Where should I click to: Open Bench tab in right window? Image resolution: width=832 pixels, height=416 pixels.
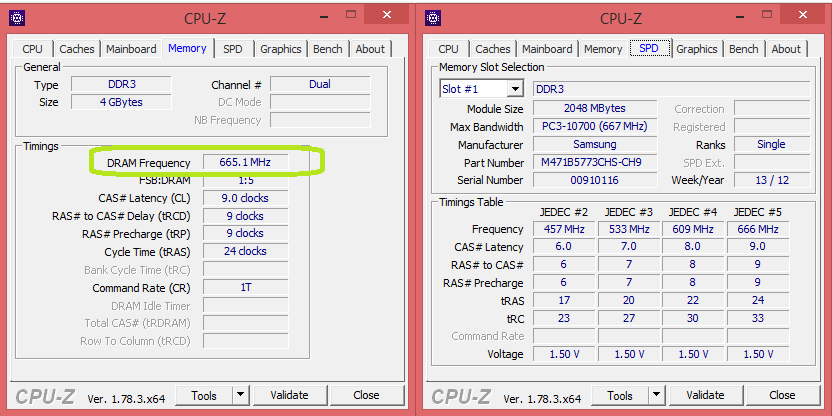(x=743, y=49)
